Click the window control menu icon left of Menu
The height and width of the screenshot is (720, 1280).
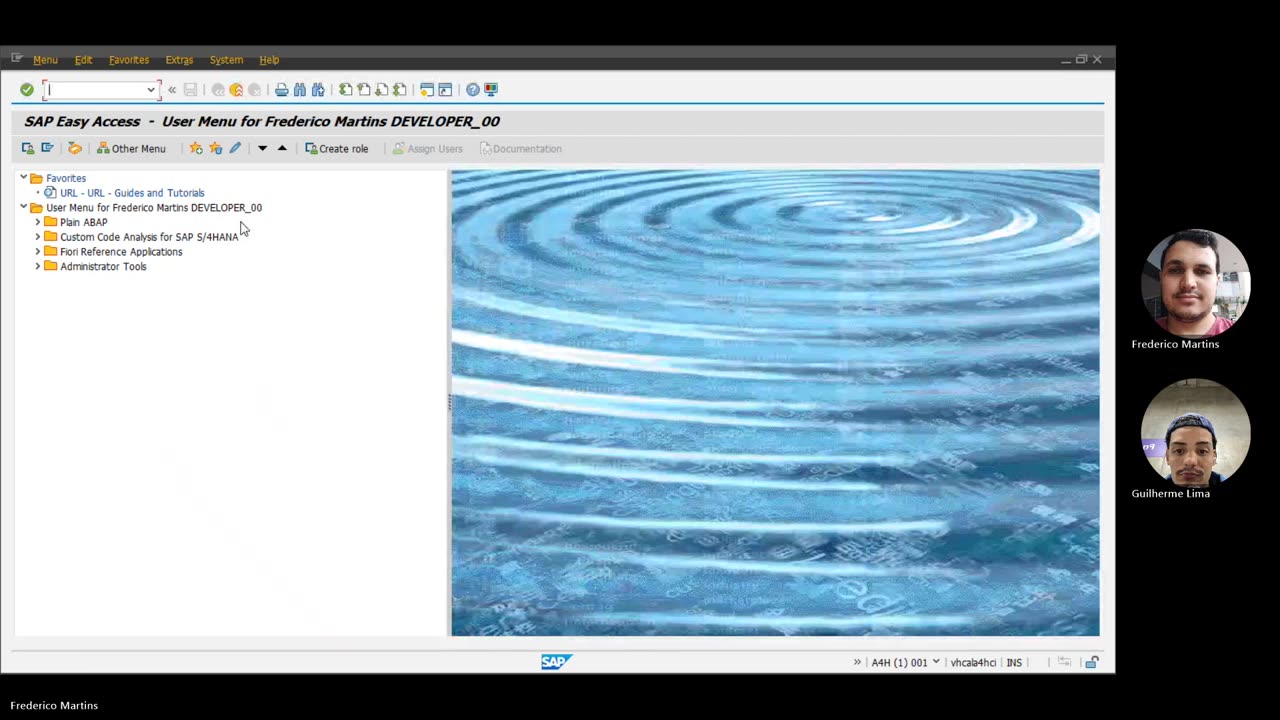[x=17, y=59]
